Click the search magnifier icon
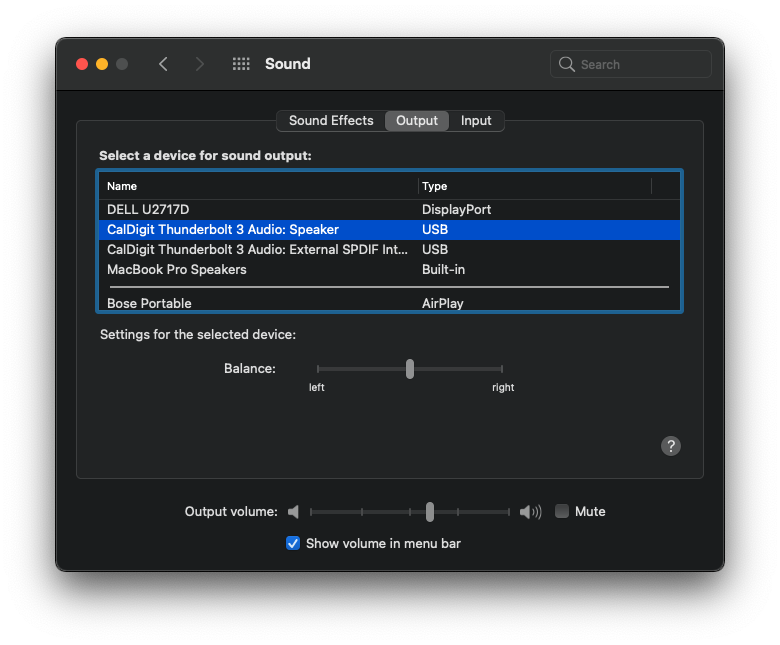Viewport: 780px width, 645px height. point(567,64)
